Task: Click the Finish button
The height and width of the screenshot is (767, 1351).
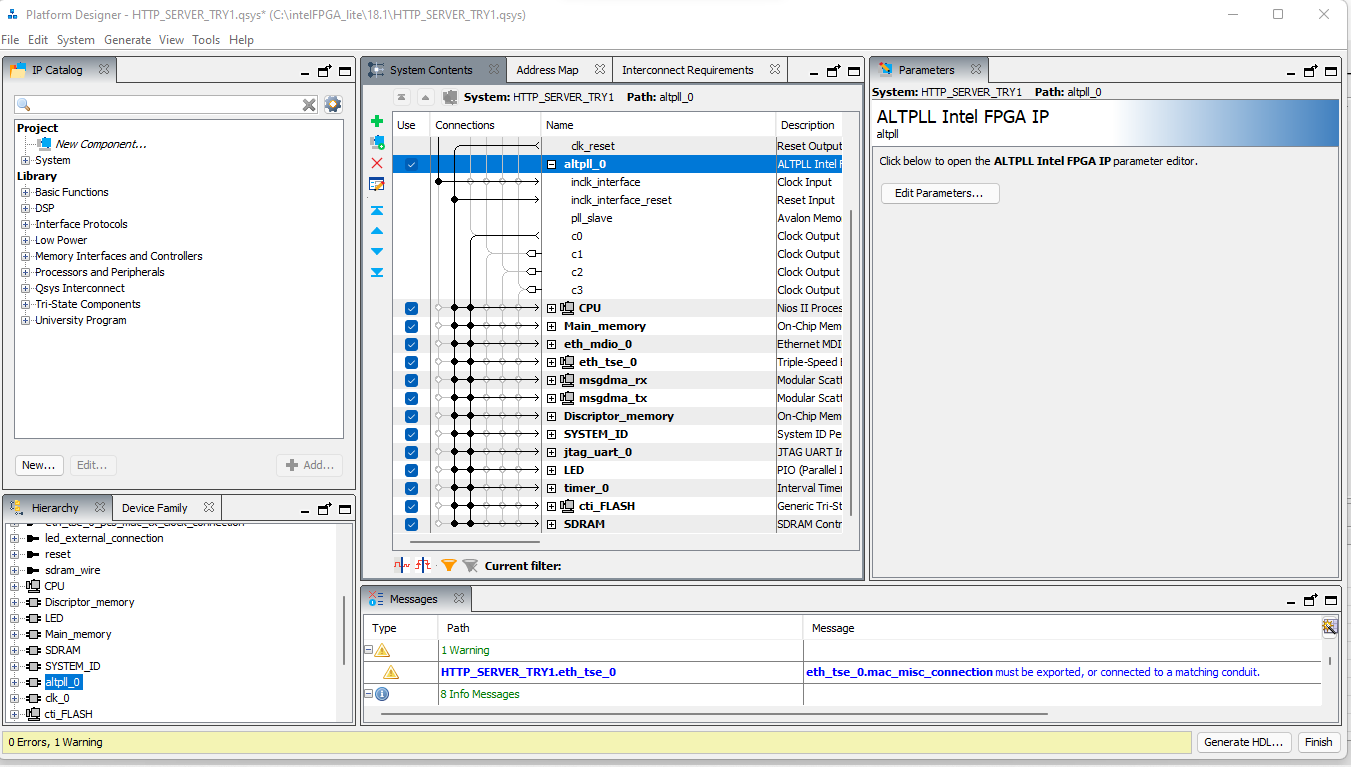Action: click(x=1318, y=742)
